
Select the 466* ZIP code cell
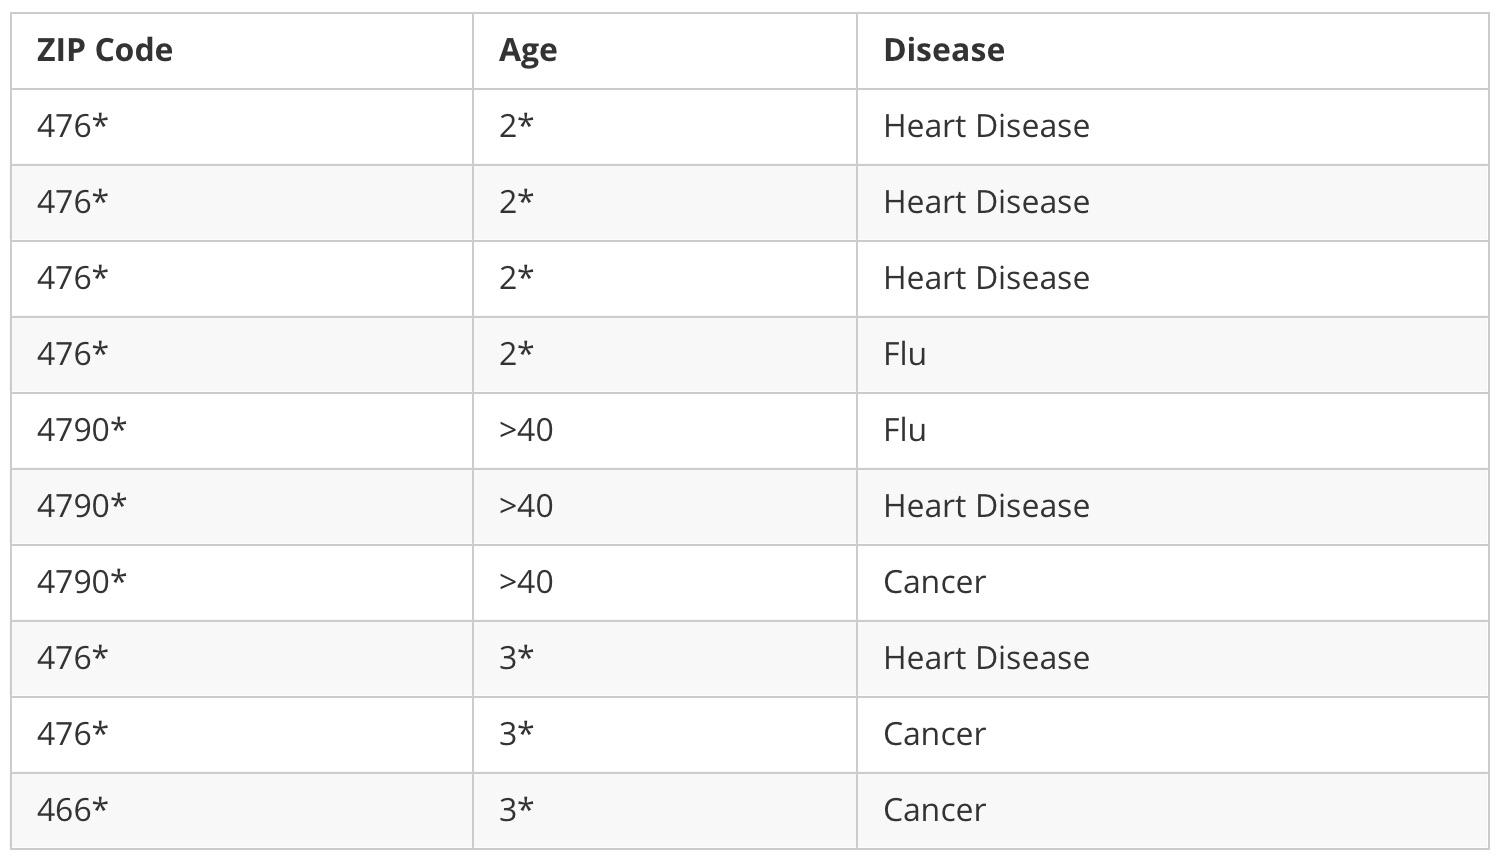[72, 810]
